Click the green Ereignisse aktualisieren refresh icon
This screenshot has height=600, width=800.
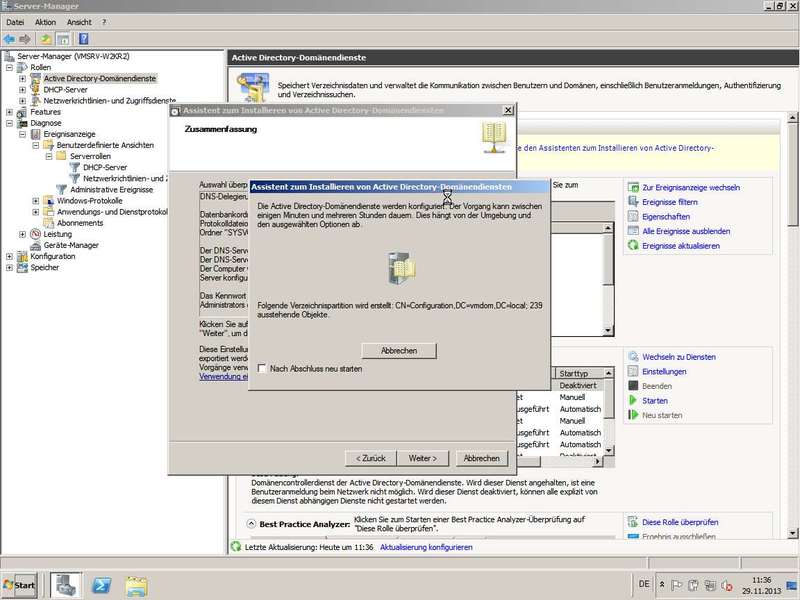(x=631, y=245)
